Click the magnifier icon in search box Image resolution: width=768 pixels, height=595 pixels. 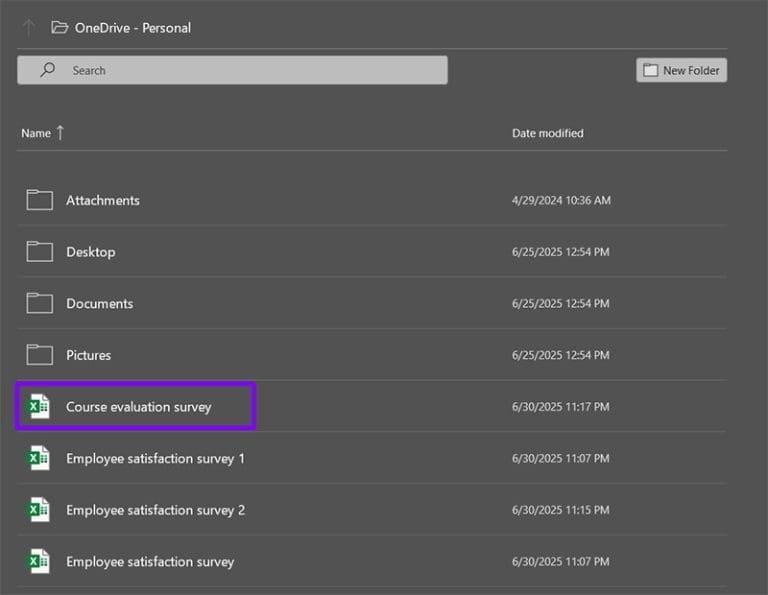(x=47, y=71)
